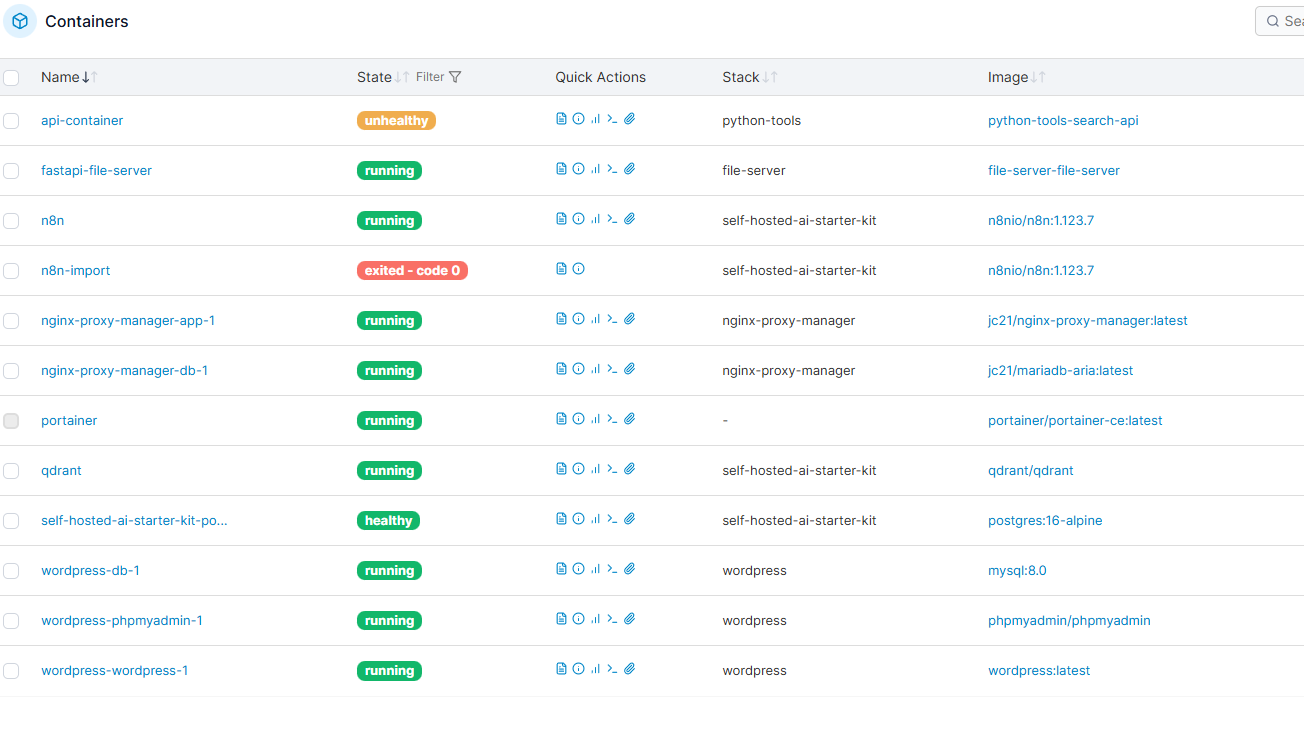The height and width of the screenshot is (754, 1304).
Task: View stats for portainer container
Action: point(595,419)
